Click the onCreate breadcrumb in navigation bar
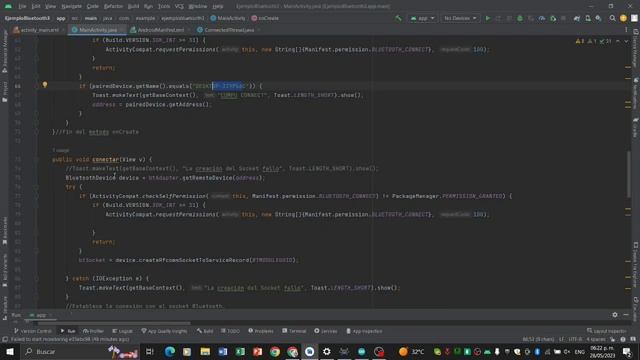 [x=265, y=18]
